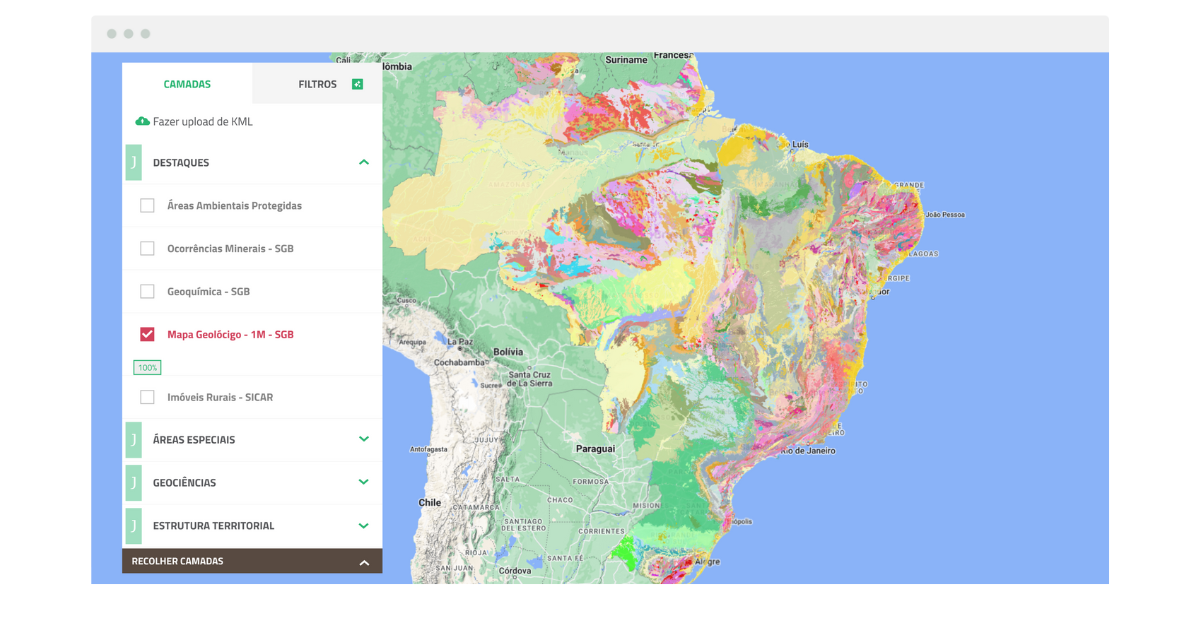Expand the GEOCIÊNCIAS section chevron
Viewport: 1200px width, 627px height.
pos(364,482)
